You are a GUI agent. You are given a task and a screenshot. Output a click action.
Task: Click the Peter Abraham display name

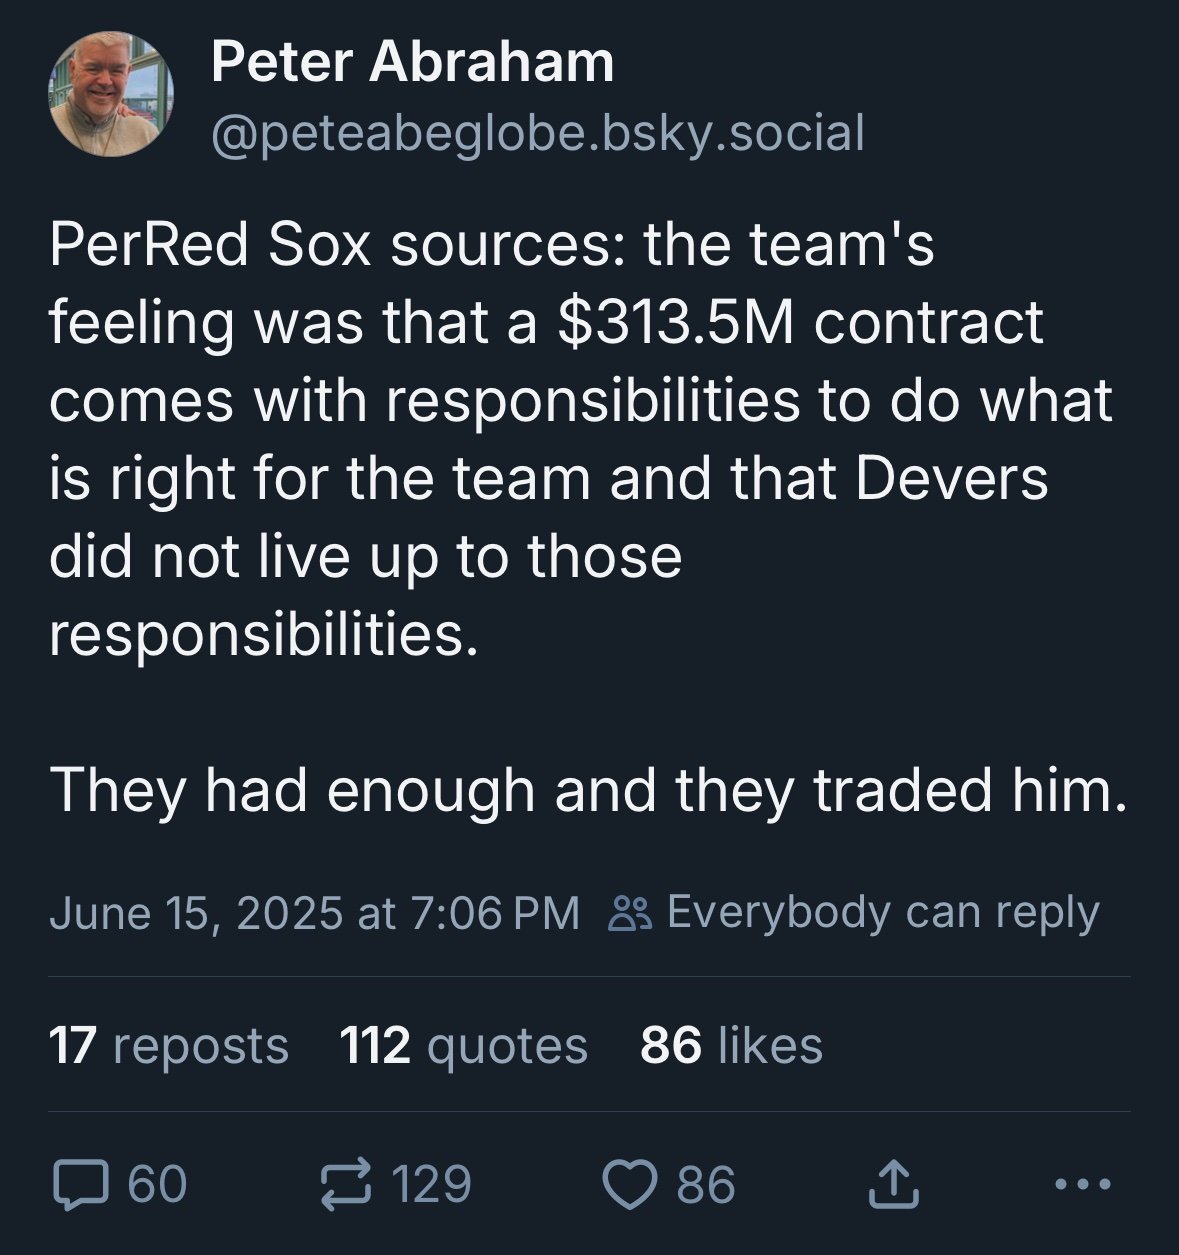pyautogui.click(x=412, y=62)
